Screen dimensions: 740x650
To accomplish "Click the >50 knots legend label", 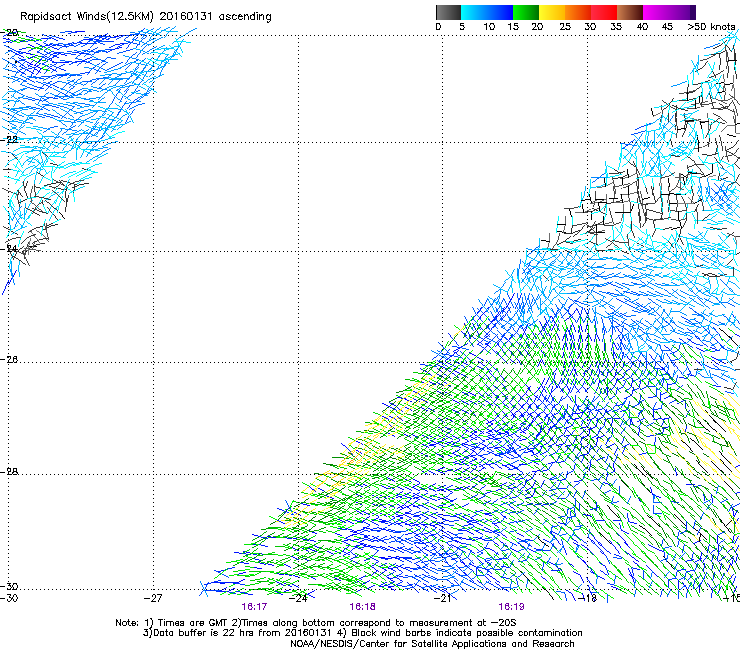I will [711, 27].
